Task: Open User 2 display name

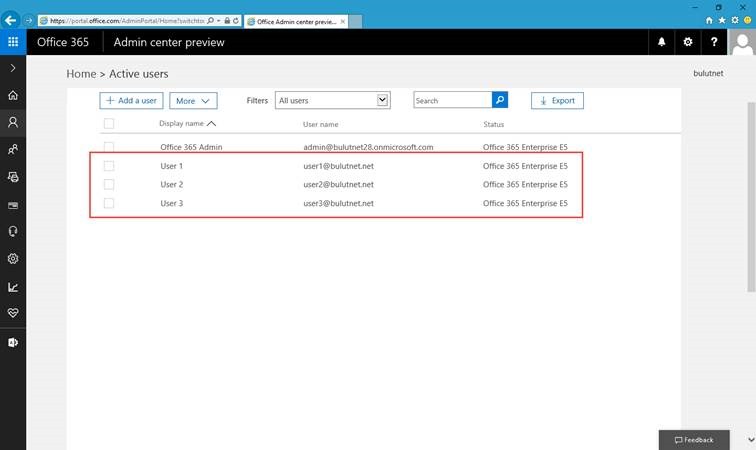Action: coord(172,184)
